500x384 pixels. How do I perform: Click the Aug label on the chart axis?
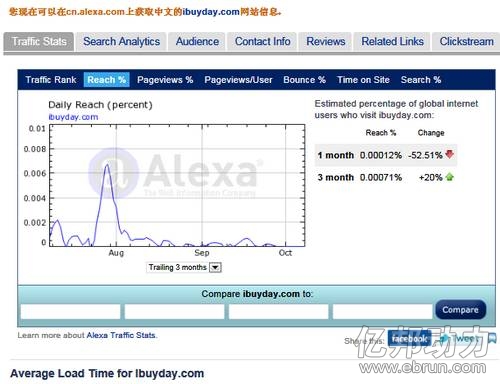116,253
